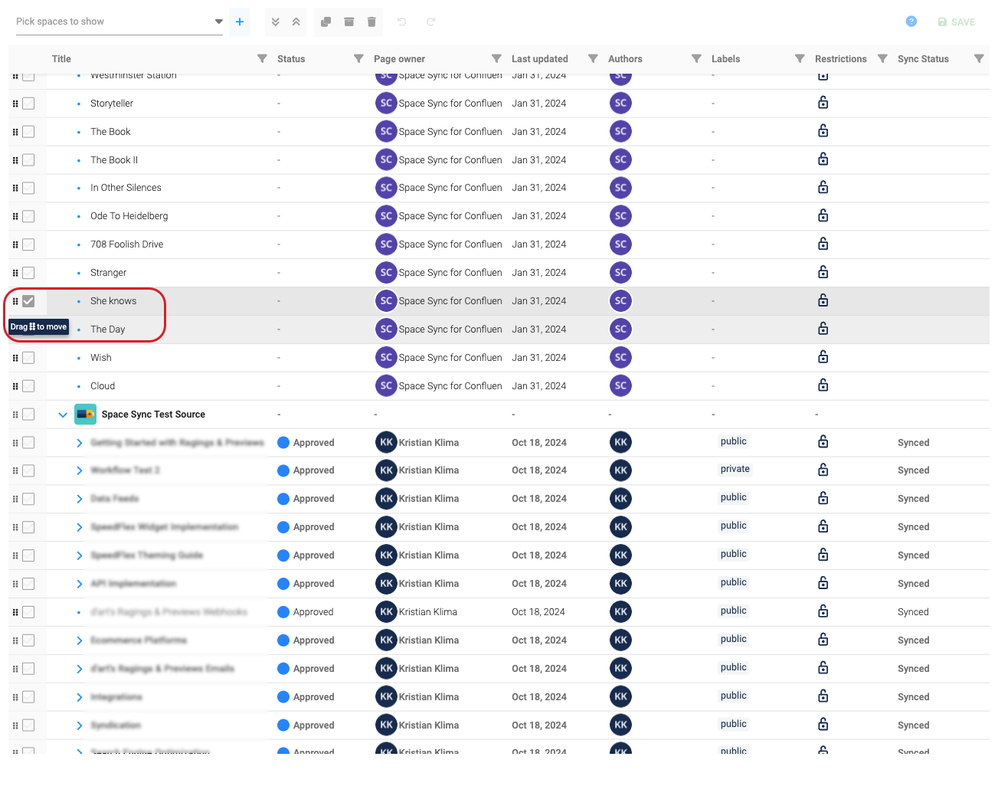Tick the Ode To Heidelberg checkbox

pos(29,216)
